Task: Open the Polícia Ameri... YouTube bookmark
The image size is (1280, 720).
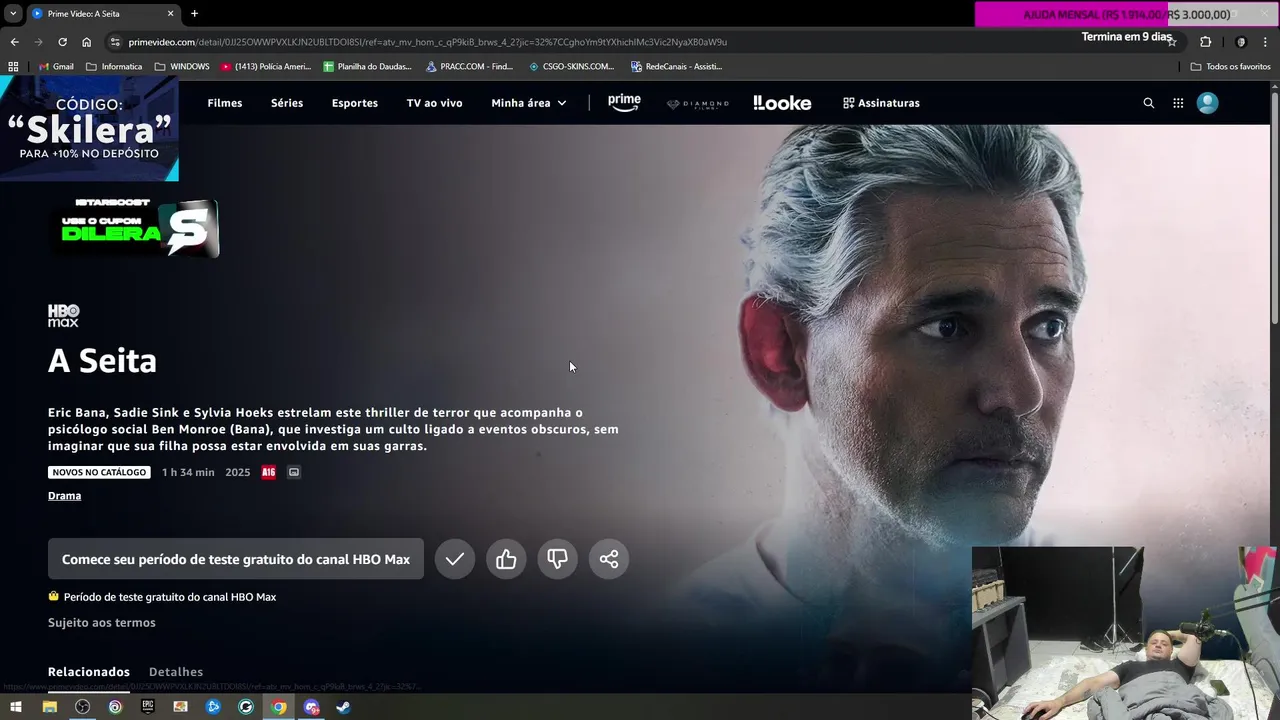Action: pyautogui.click(x=266, y=67)
